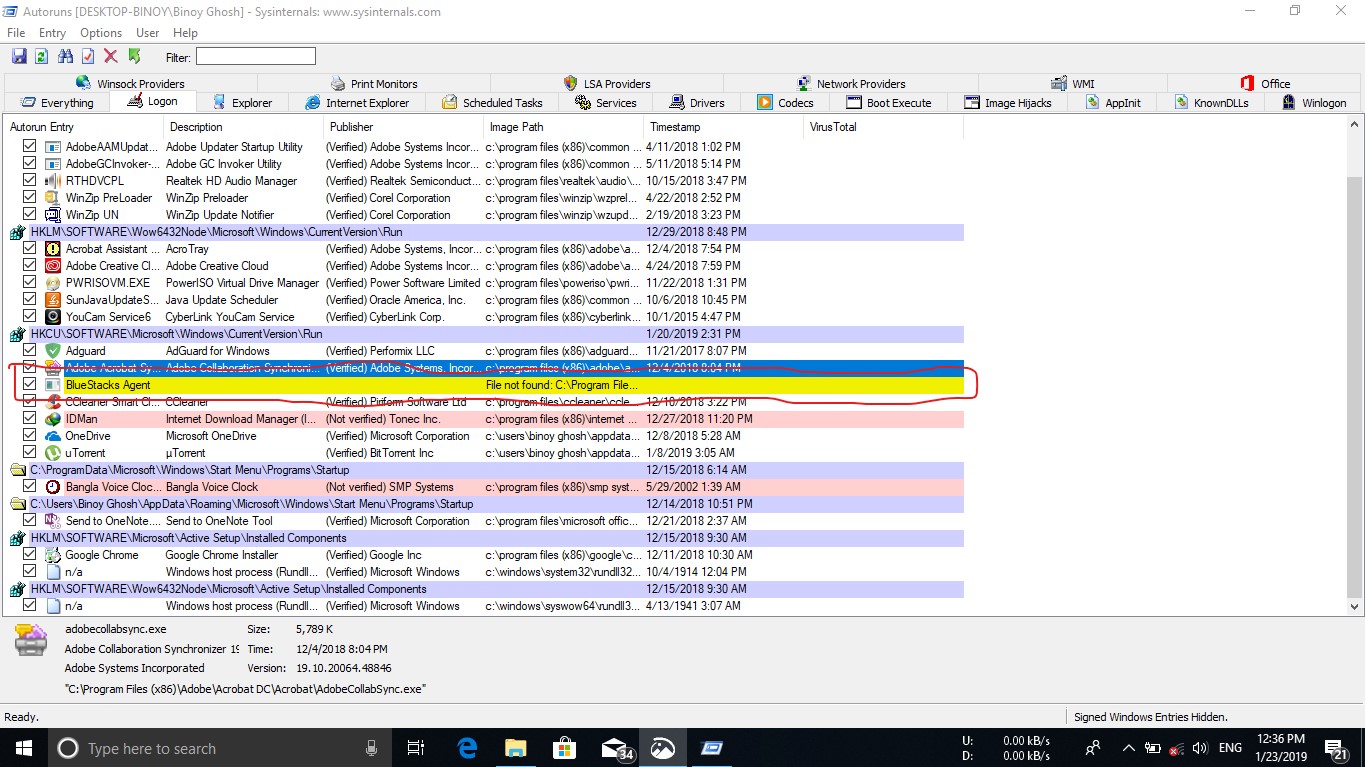1365x767 pixels.
Task: Select the PWRISOVM.EXE entry
Action: [x=485, y=283]
